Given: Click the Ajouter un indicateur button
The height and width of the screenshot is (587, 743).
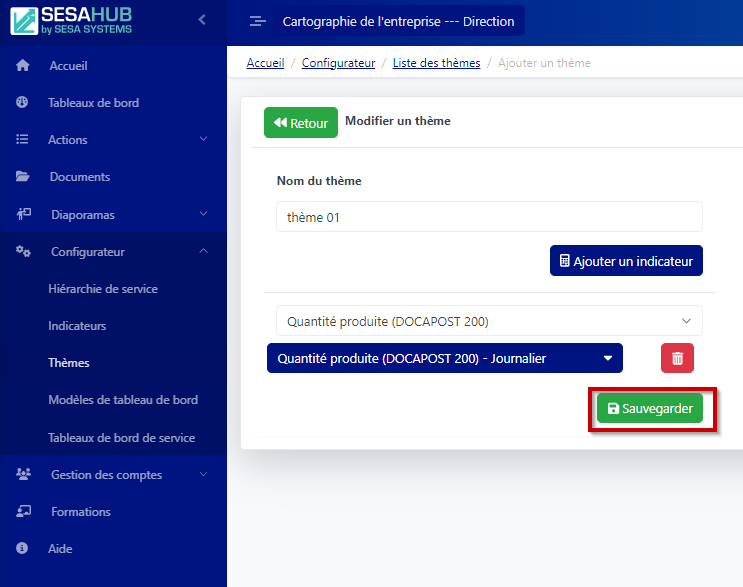Looking at the screenshot, I should [x=626, y=261].
